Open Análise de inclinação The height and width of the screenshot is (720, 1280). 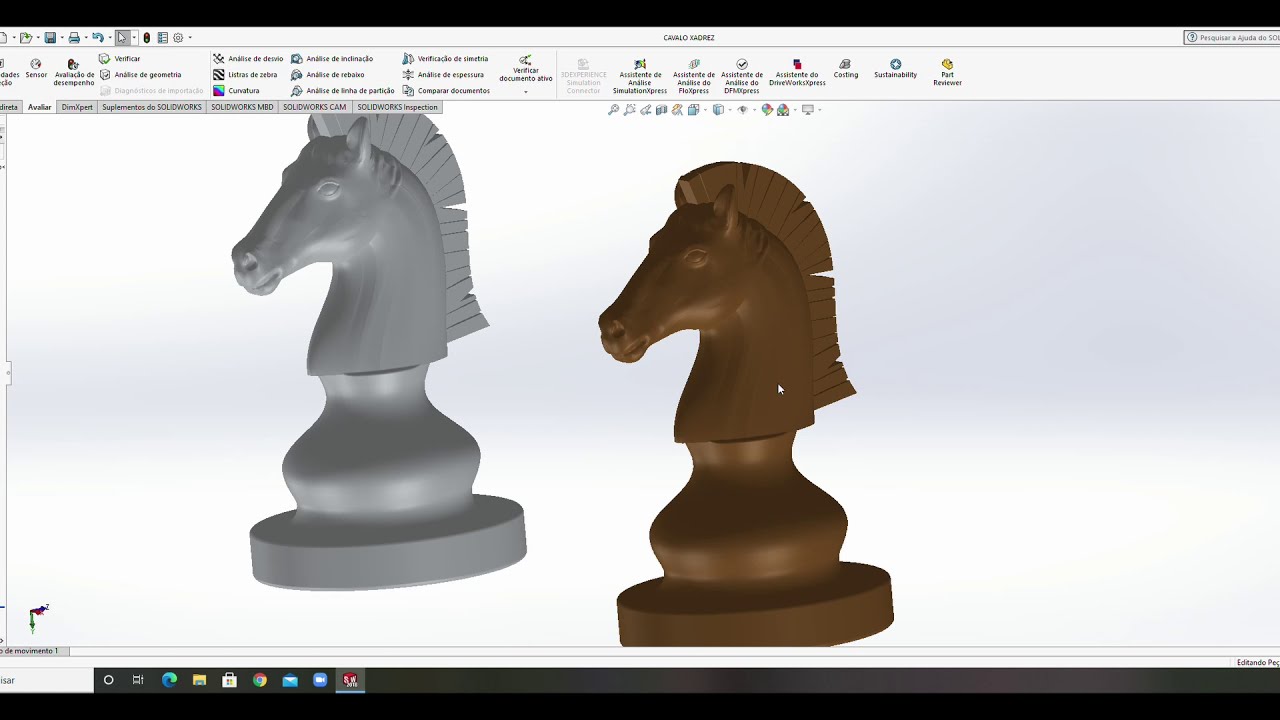332,59
